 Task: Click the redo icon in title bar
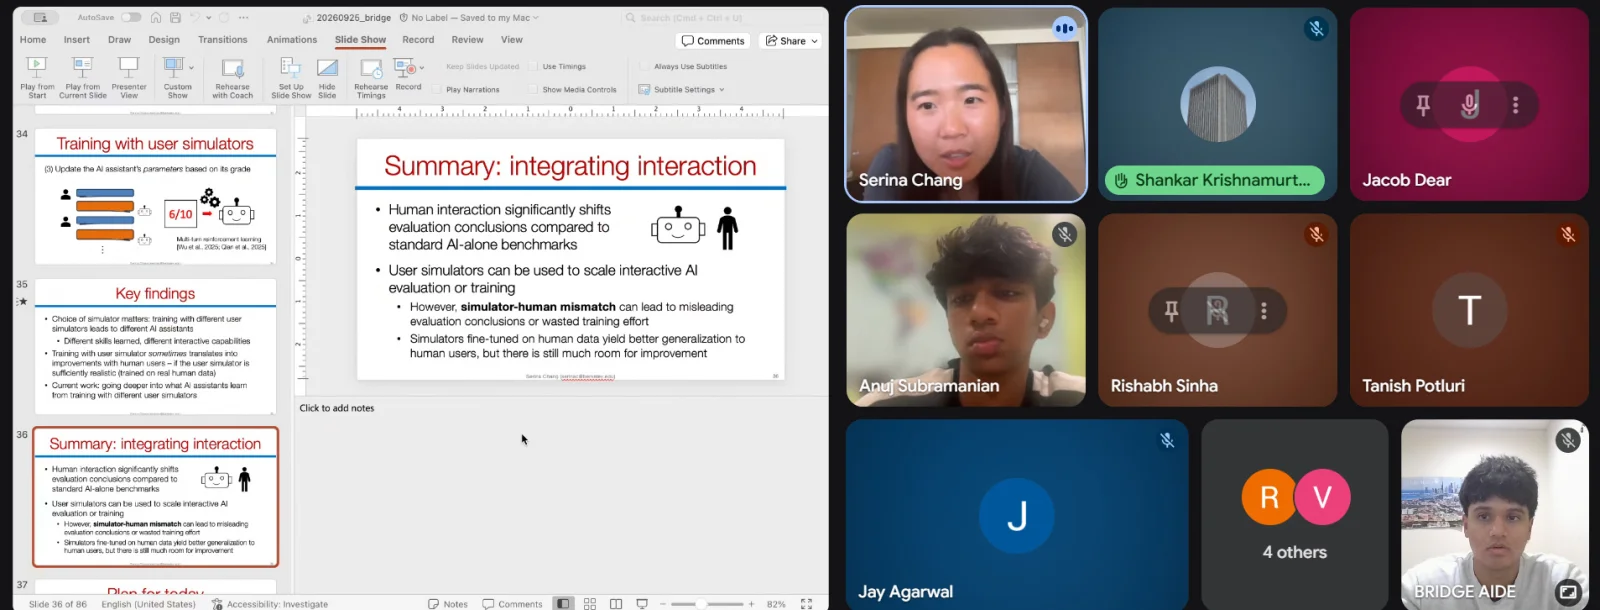point(224,18)
